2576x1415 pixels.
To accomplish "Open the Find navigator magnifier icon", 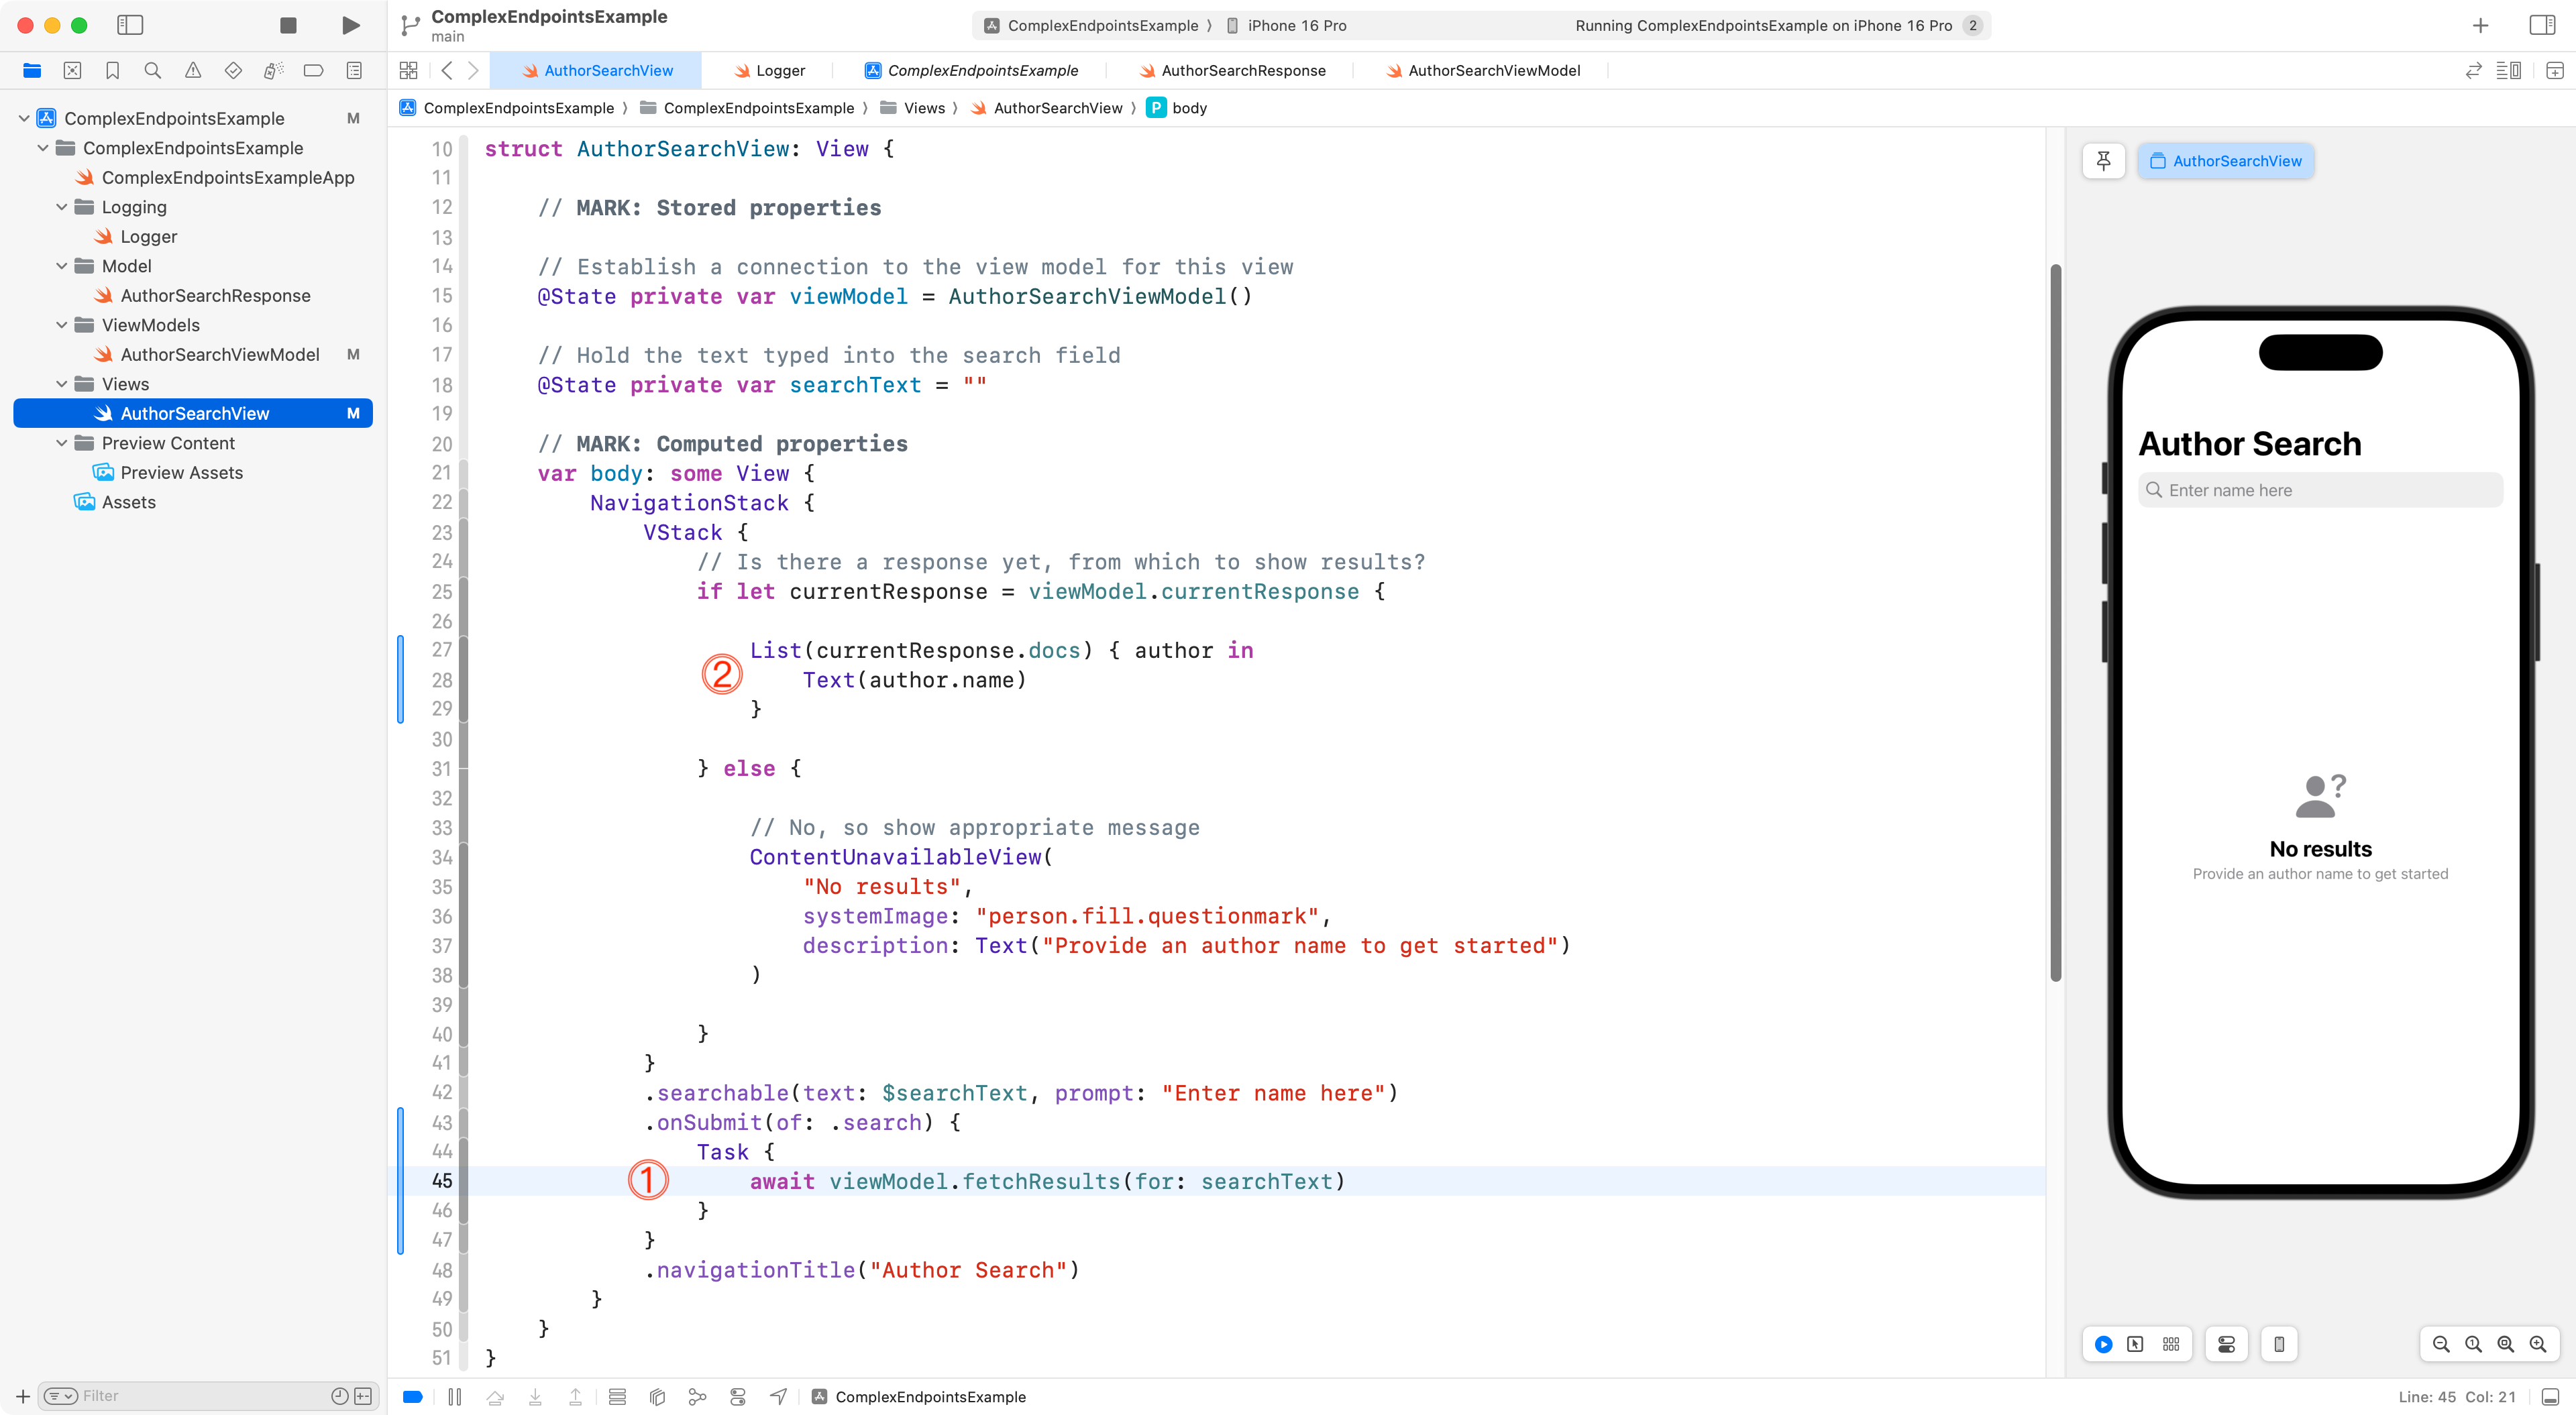I will (x=152, y=70).
